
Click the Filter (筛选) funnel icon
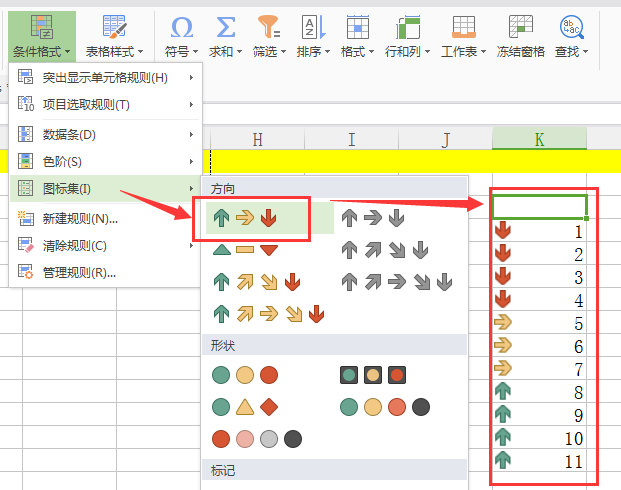[x=269, y=26]
